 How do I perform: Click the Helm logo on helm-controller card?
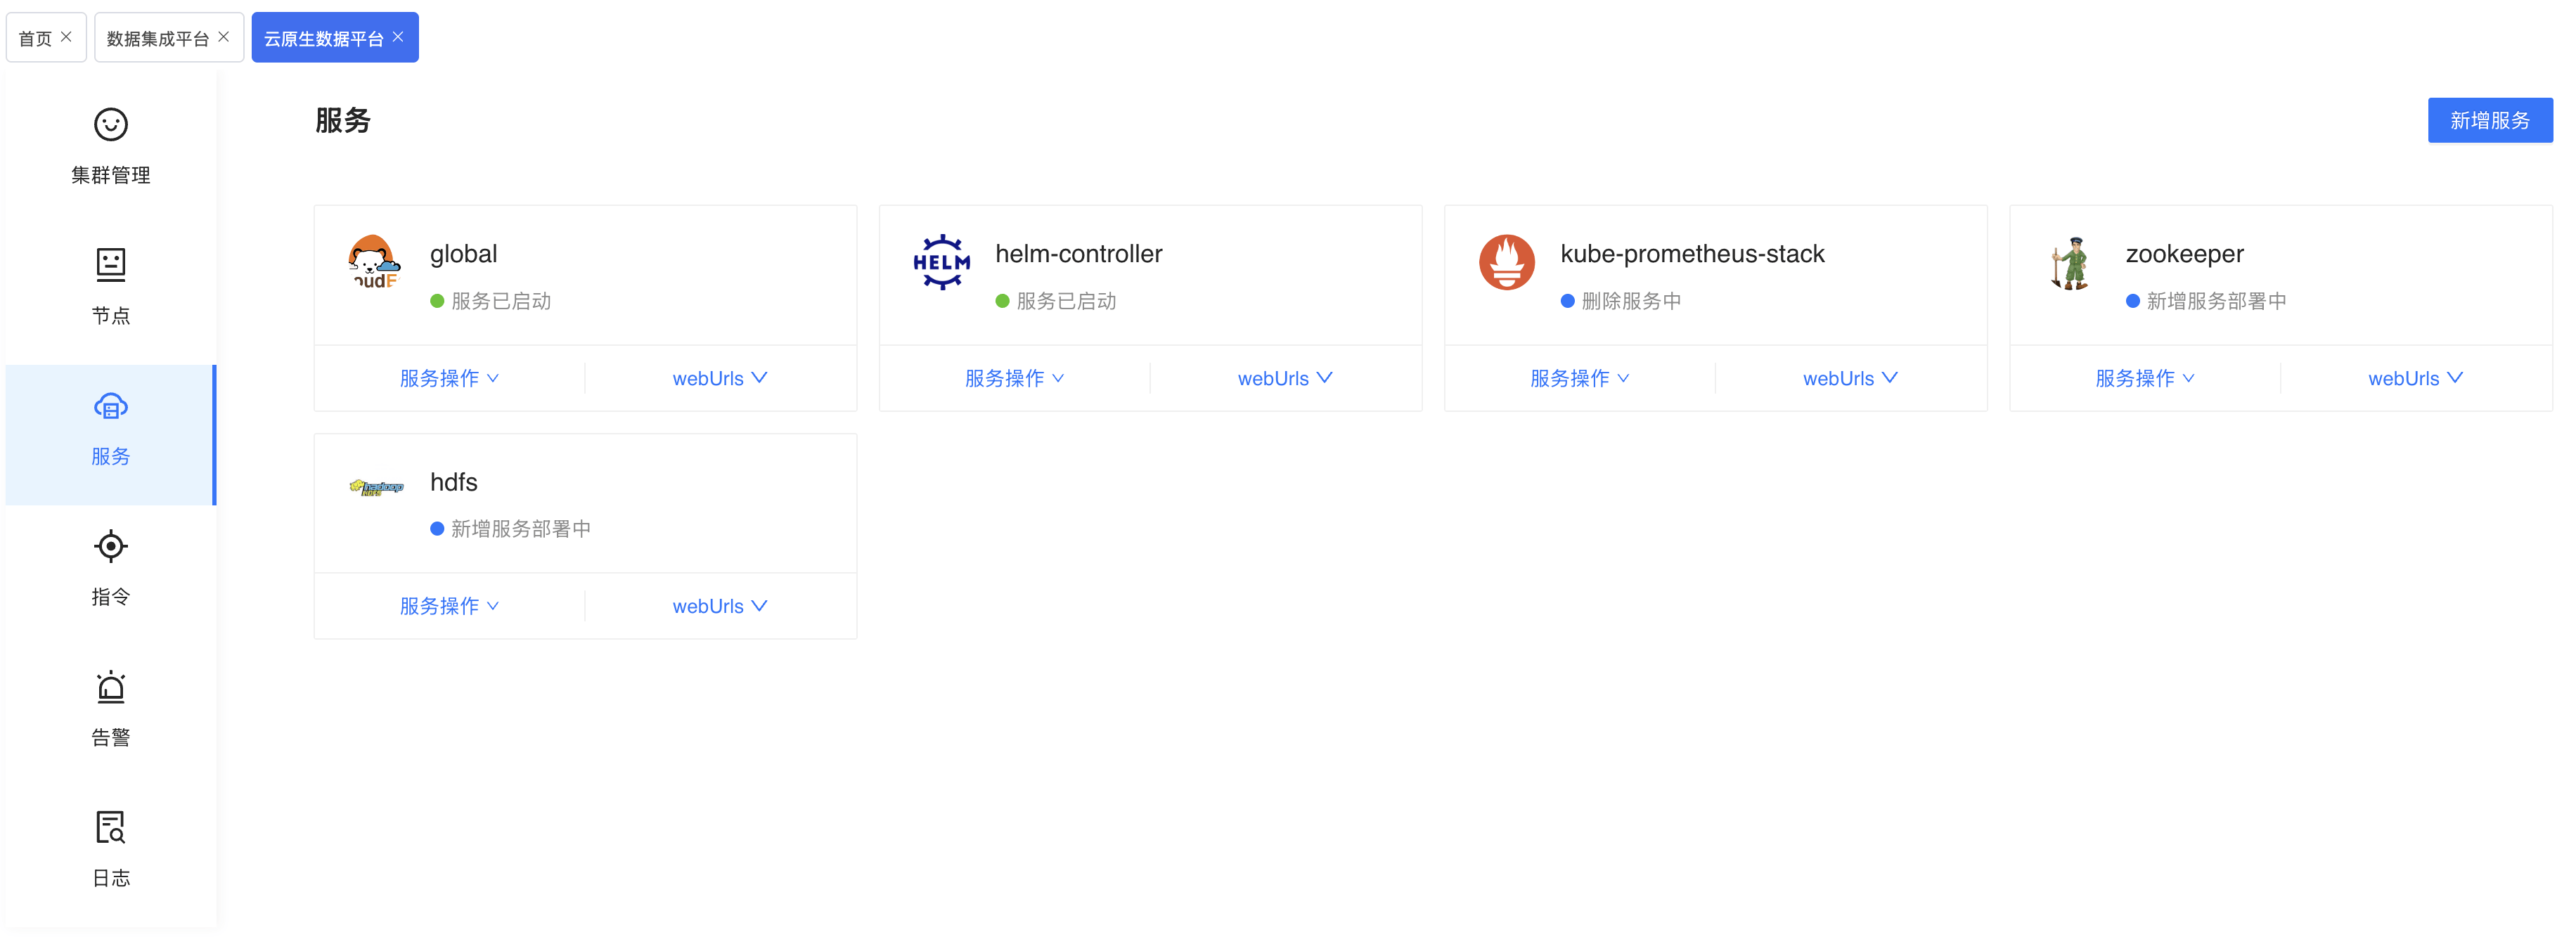click(x=941, y=262)
